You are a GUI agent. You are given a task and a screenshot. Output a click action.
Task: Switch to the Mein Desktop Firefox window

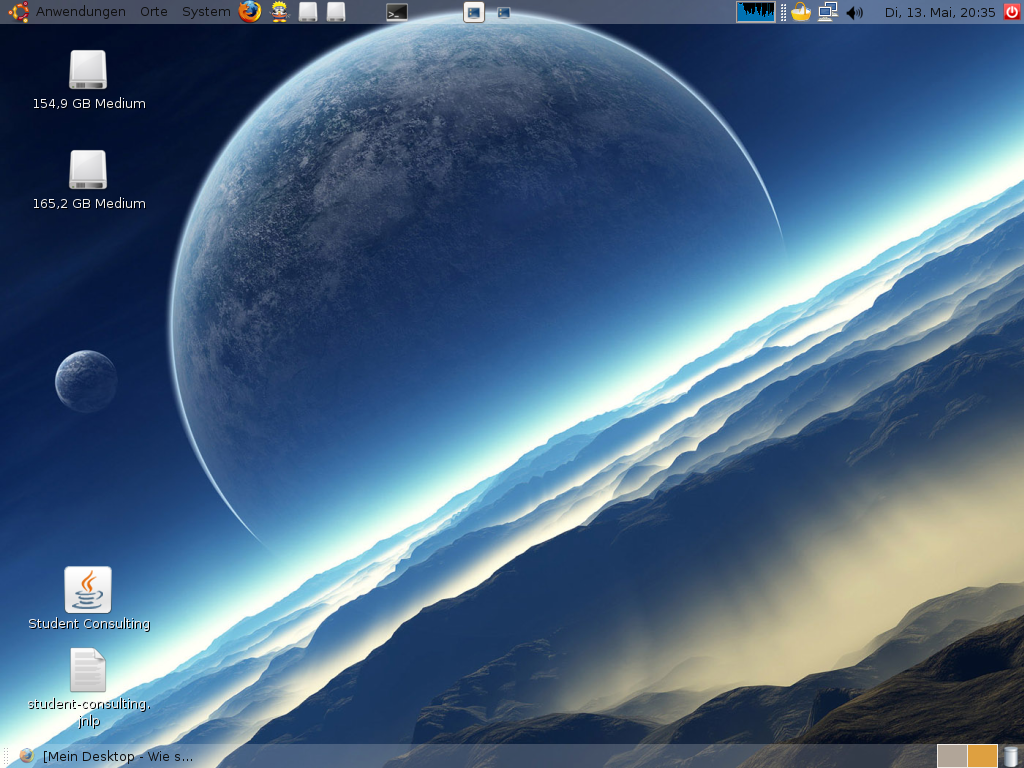point(108,756)
